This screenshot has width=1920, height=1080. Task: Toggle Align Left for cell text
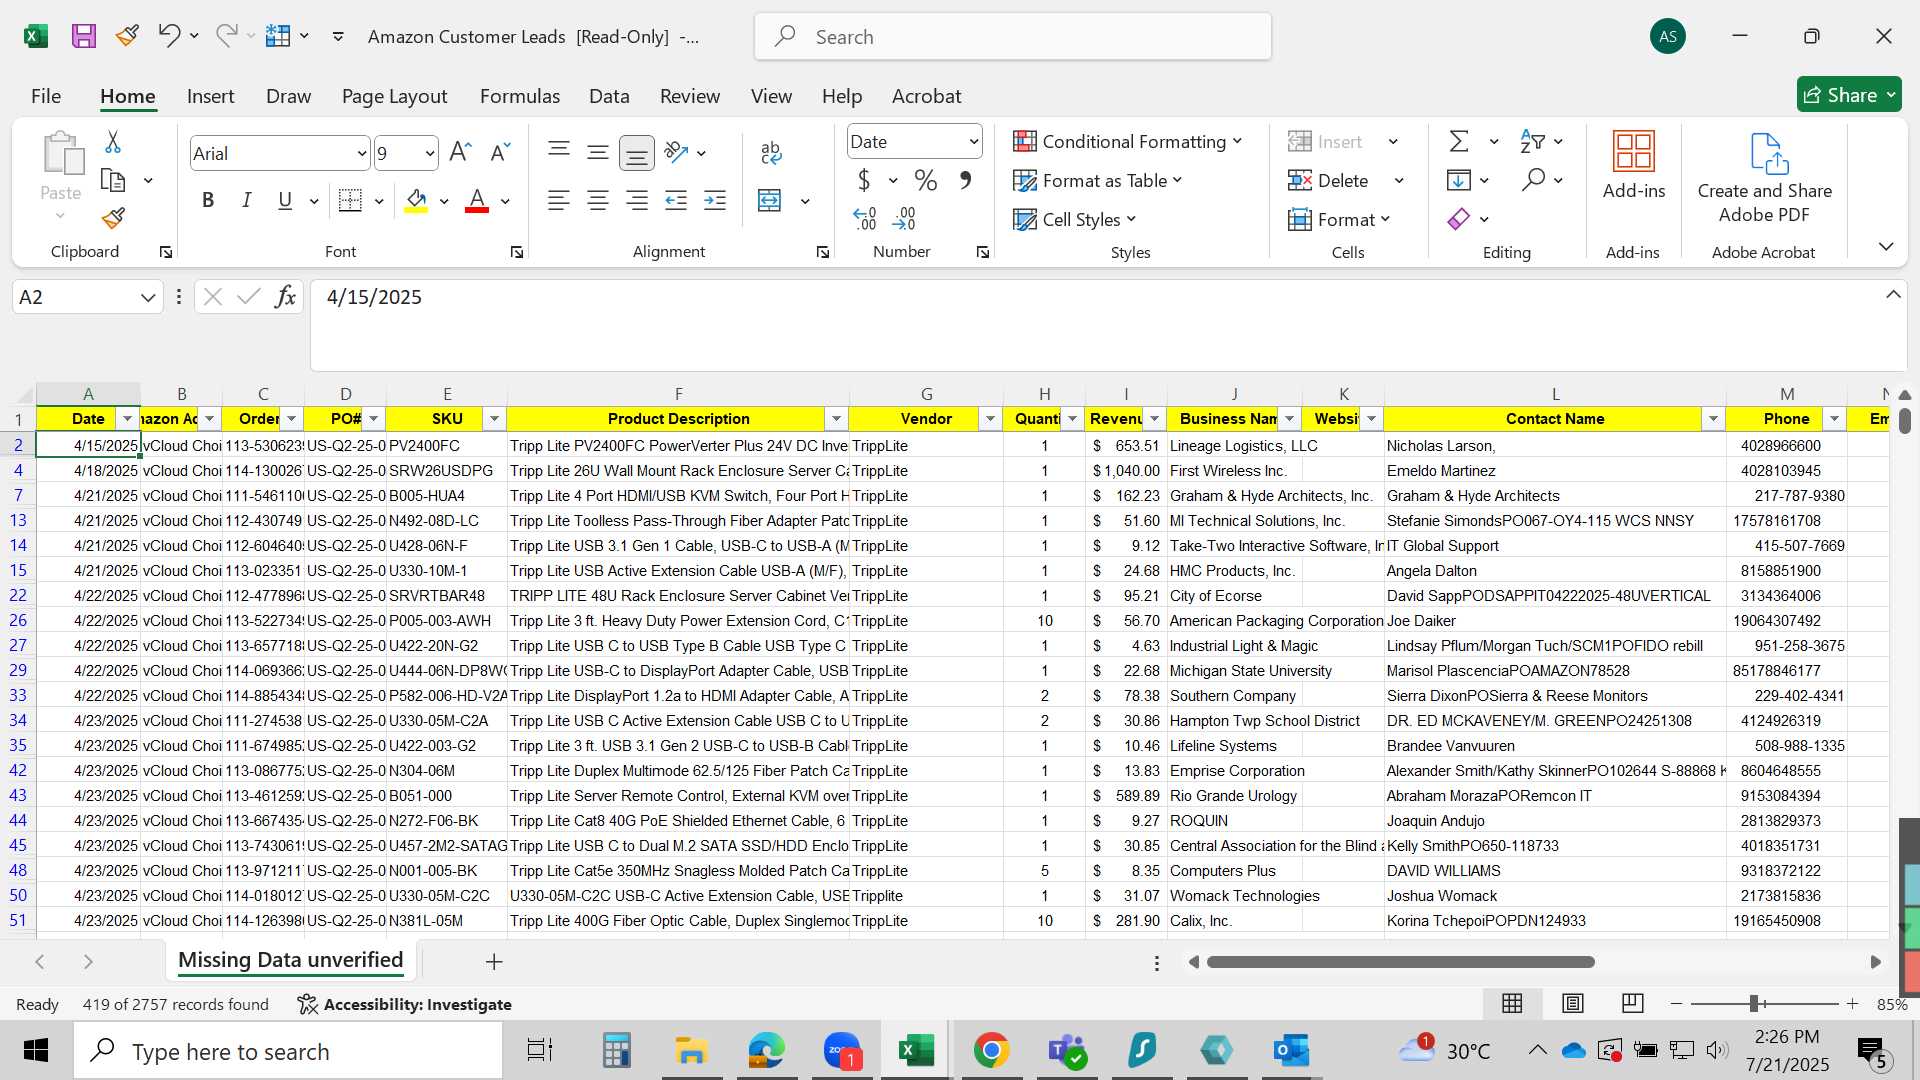click(x=559, y=201)
